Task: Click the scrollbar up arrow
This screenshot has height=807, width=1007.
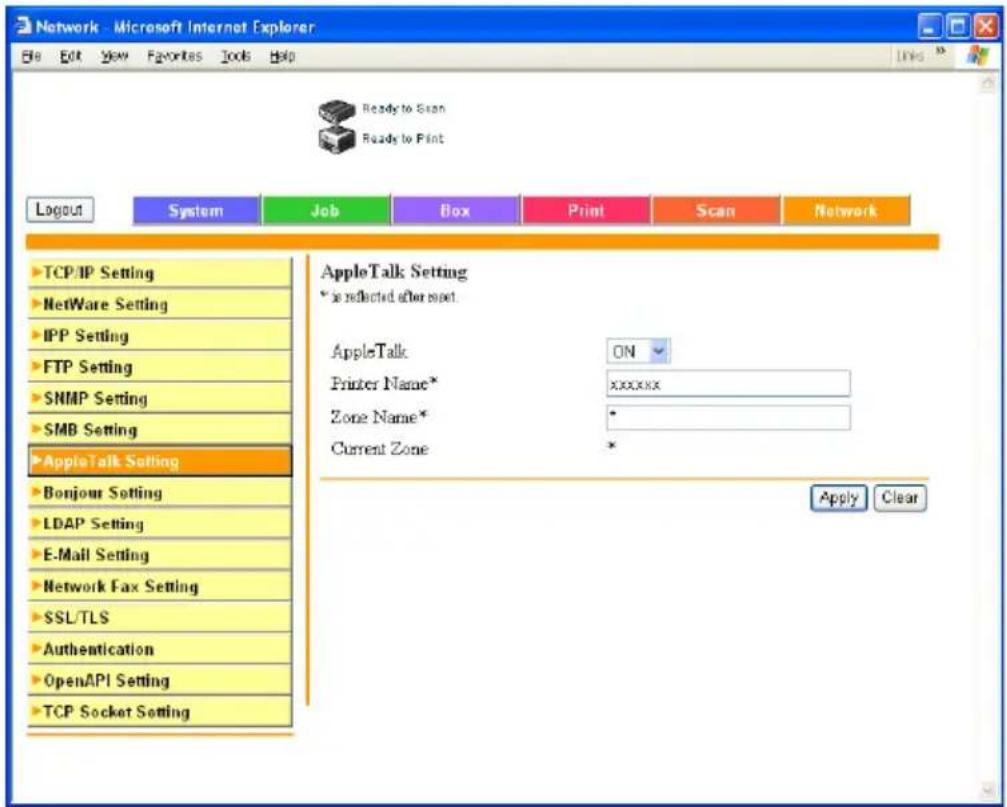Action: (988, 83)
